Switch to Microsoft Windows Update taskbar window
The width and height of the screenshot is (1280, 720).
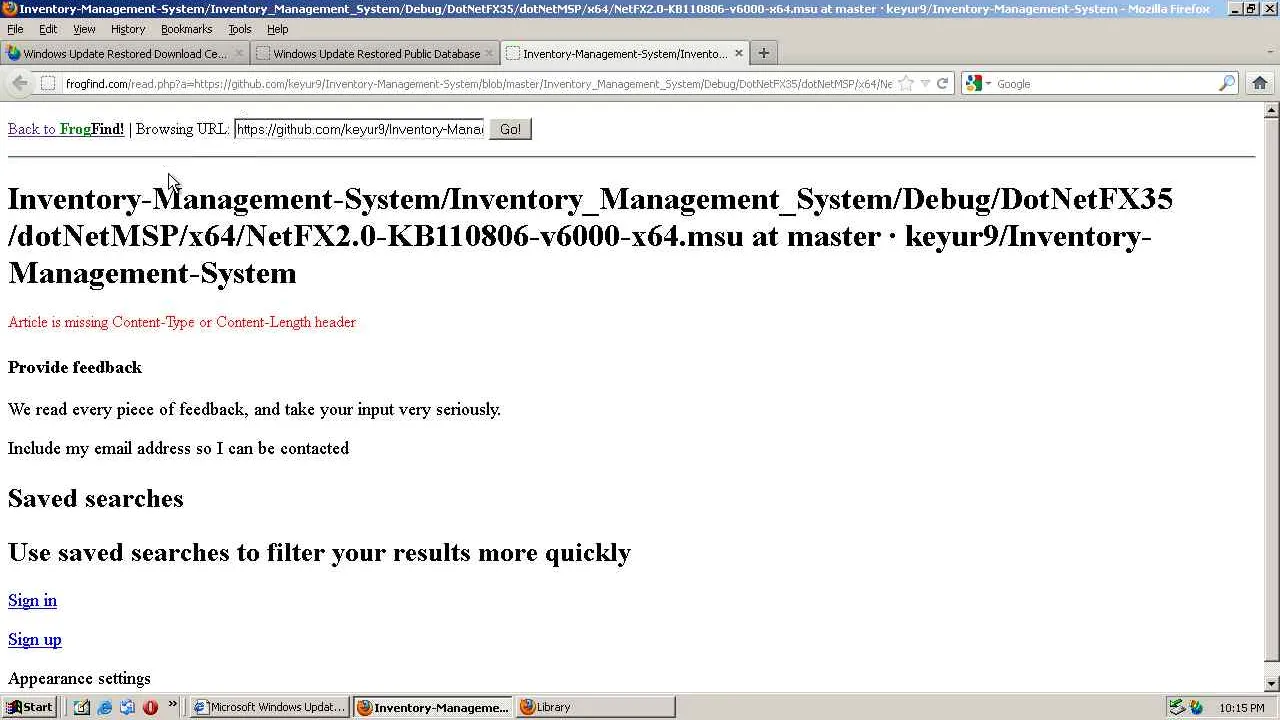[269, 707]
